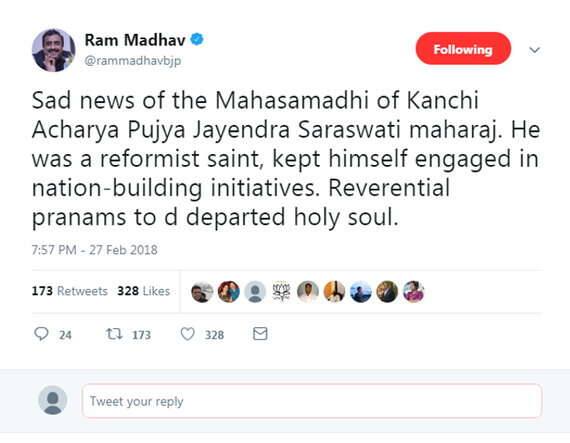Open first liker's avatar in row
Image resolution: width=570 pixels, height=443 pixels.
[x=202, y=291]
